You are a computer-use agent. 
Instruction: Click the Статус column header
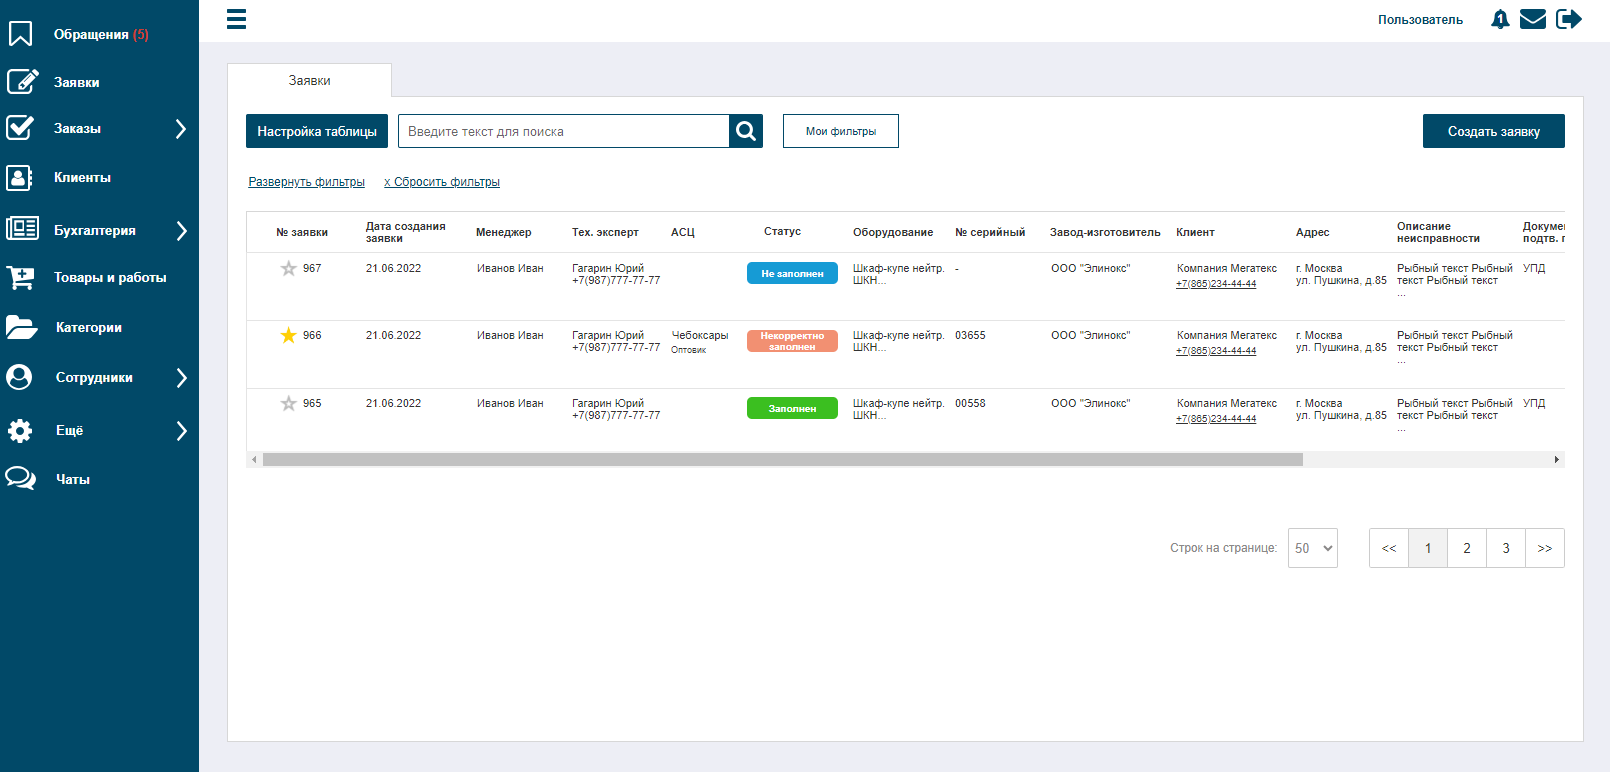(x=782, y=231)
